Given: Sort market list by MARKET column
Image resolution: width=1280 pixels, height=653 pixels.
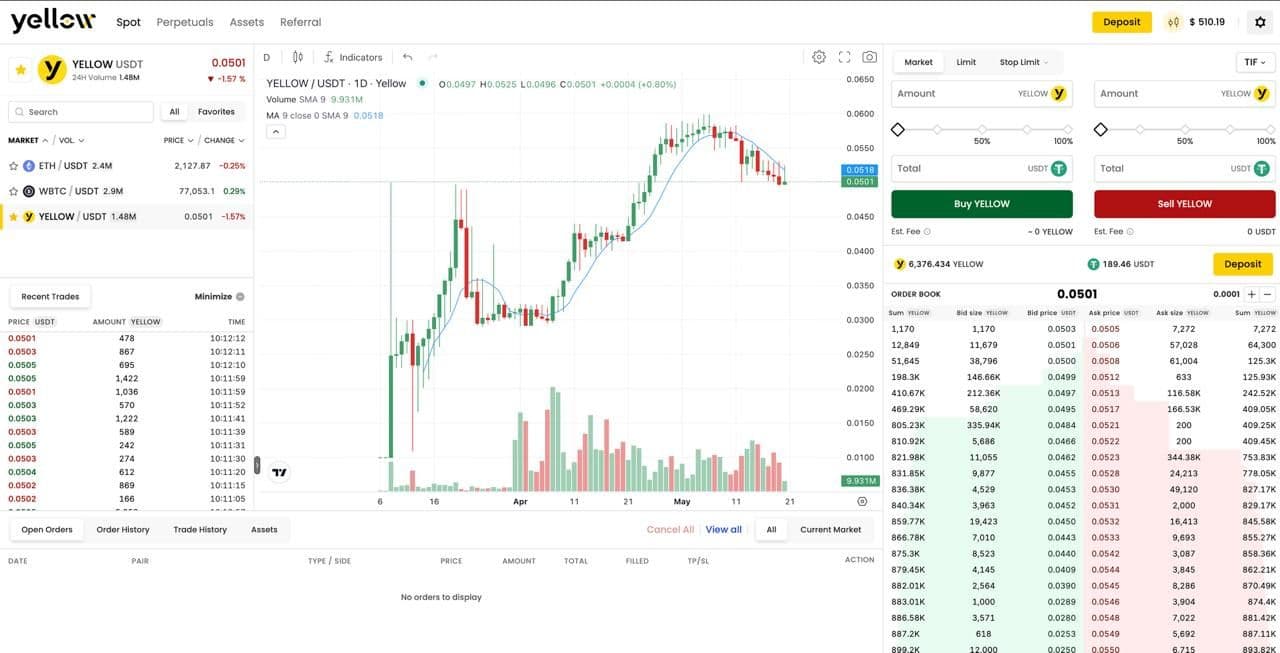Looking at the screenshot, I should pyautogui.click(x=27, y=140).
